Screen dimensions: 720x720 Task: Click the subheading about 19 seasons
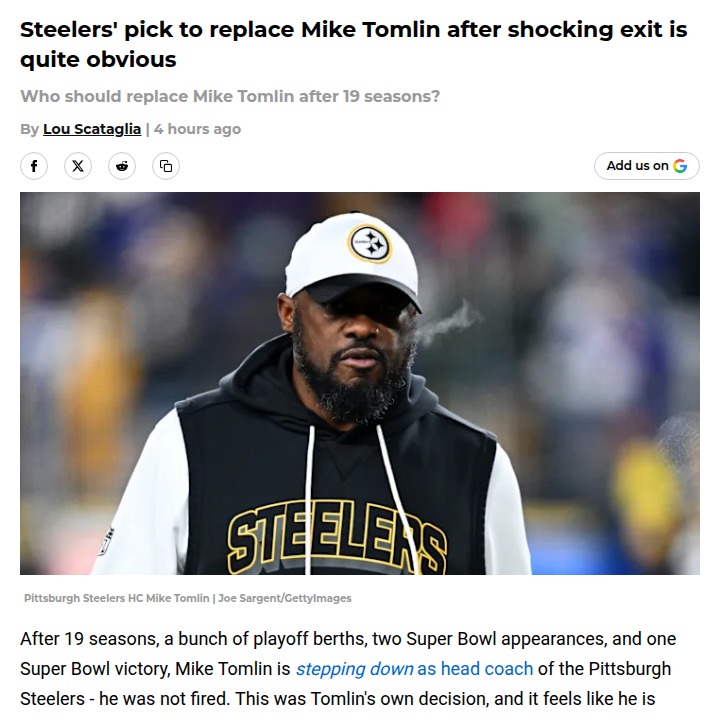[230, 96]
